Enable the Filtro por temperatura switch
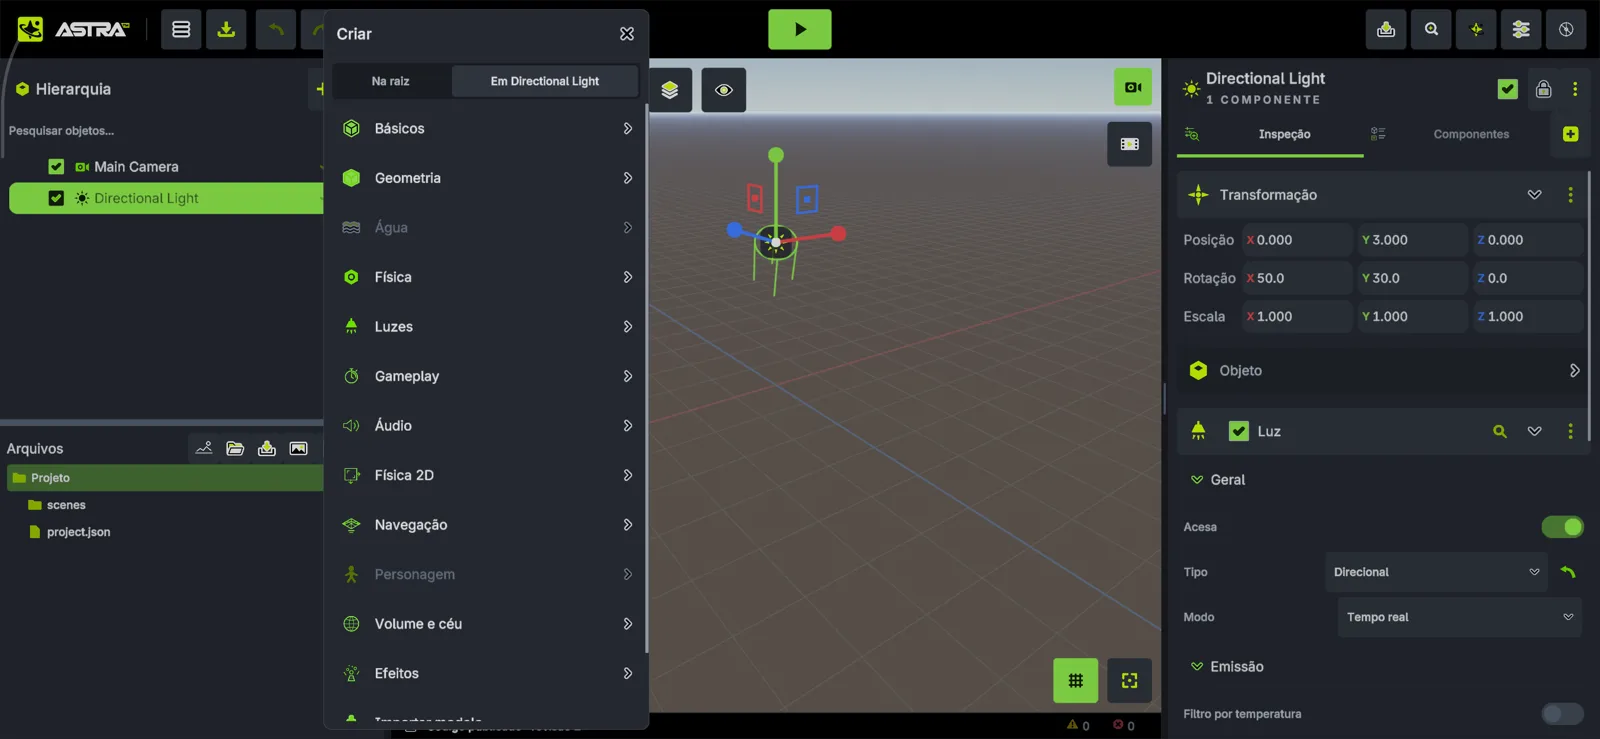This screenshot has width=1600, height=739. 1562,714
